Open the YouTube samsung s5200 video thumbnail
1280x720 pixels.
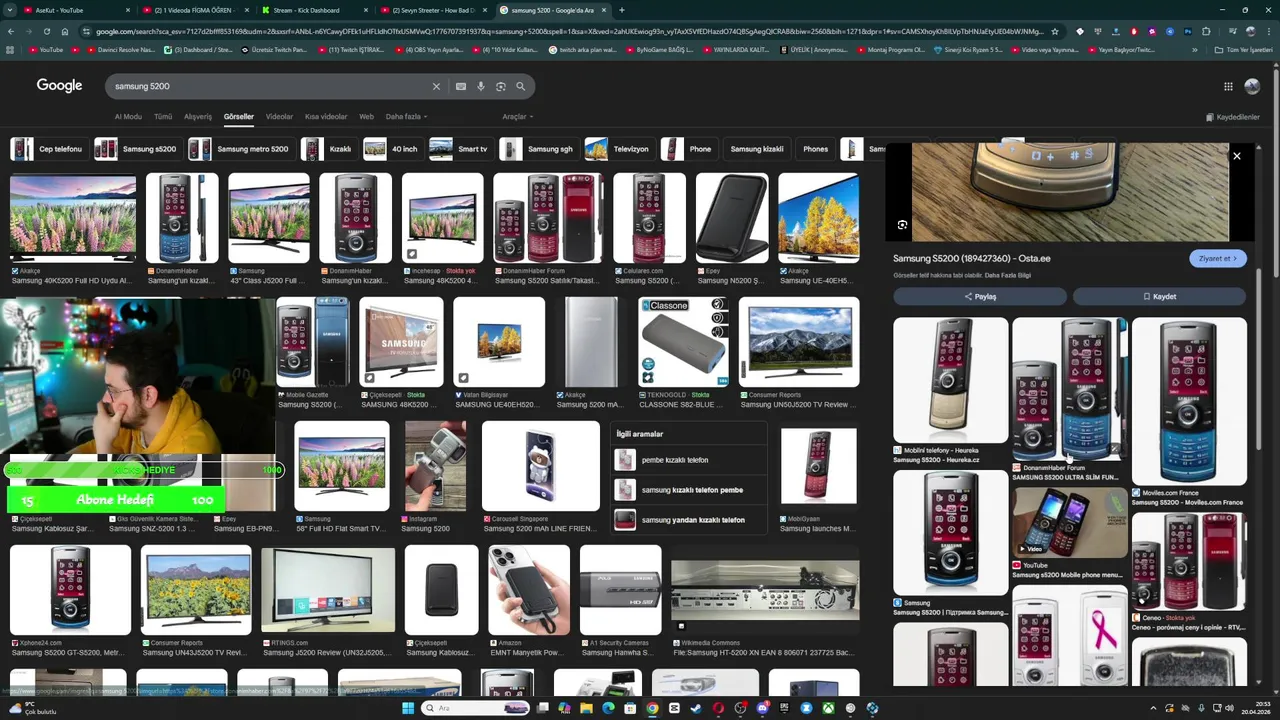1069,522
